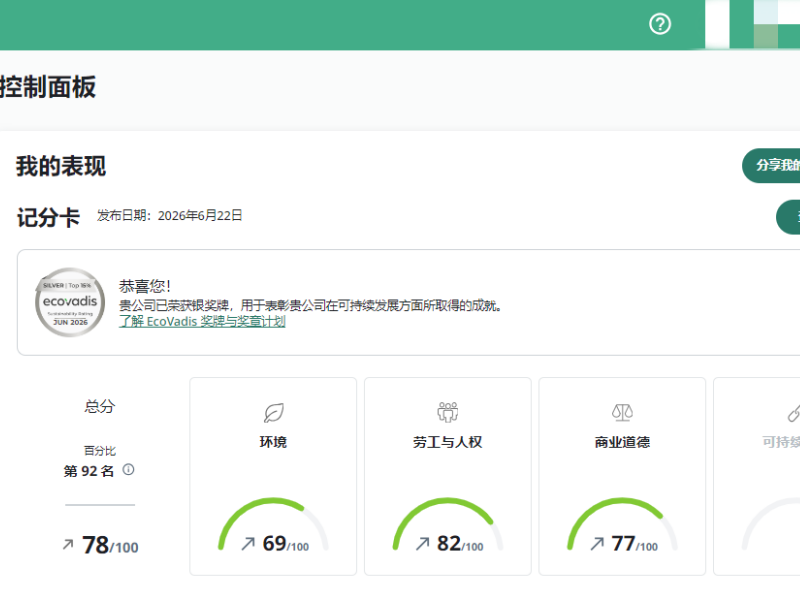The height and width of the screenshot is (600, 800).
Task: Click the 商业道德 card title
Action: 622,442
